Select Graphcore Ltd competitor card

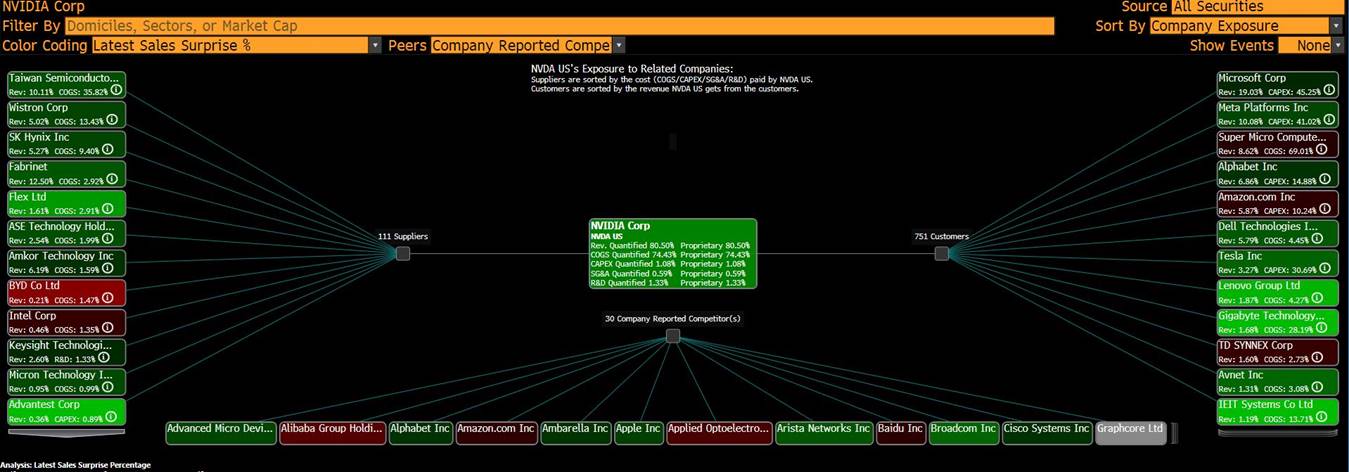pos(1132,432)
